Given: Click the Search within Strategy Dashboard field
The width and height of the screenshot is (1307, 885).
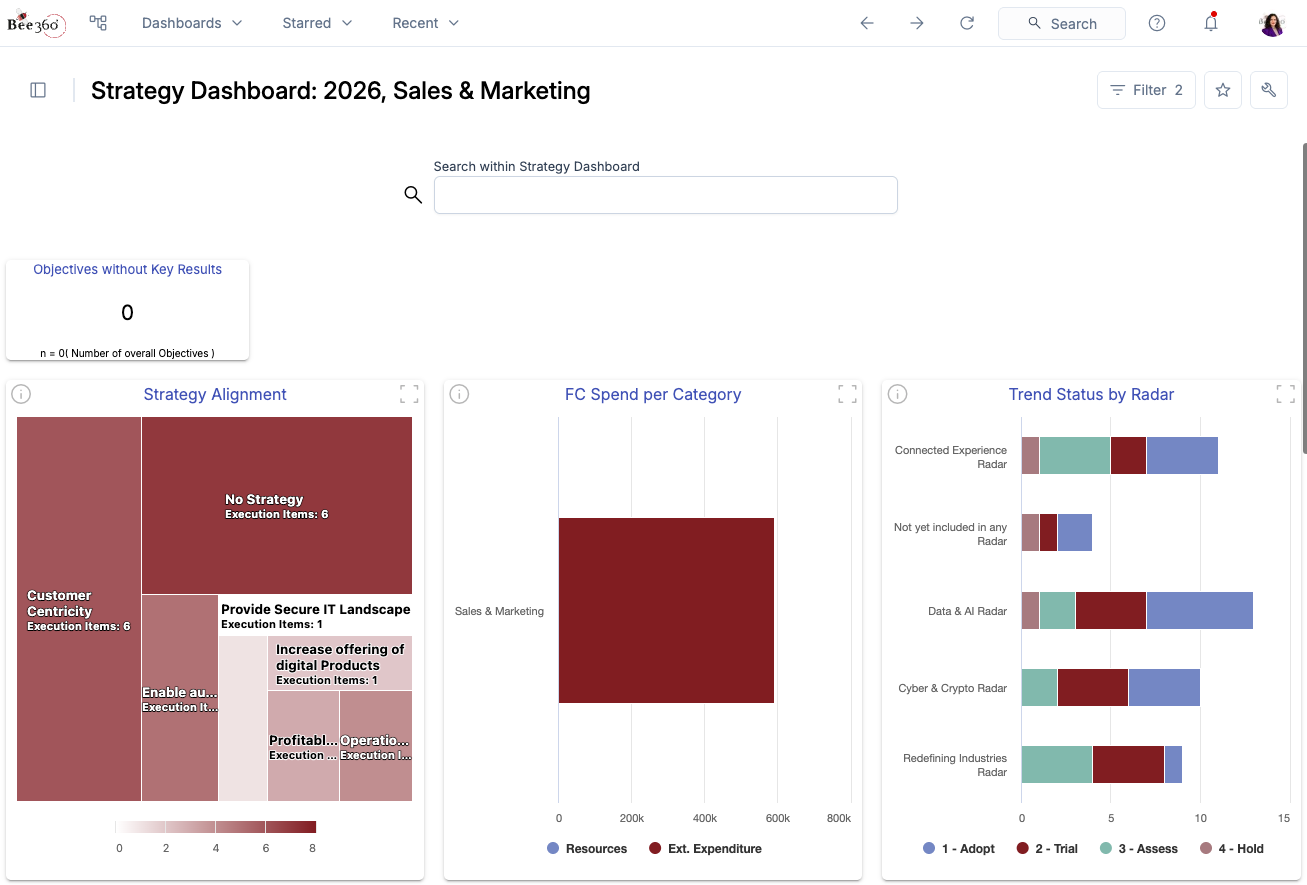Looking at the screenshot, I should 665,195.
